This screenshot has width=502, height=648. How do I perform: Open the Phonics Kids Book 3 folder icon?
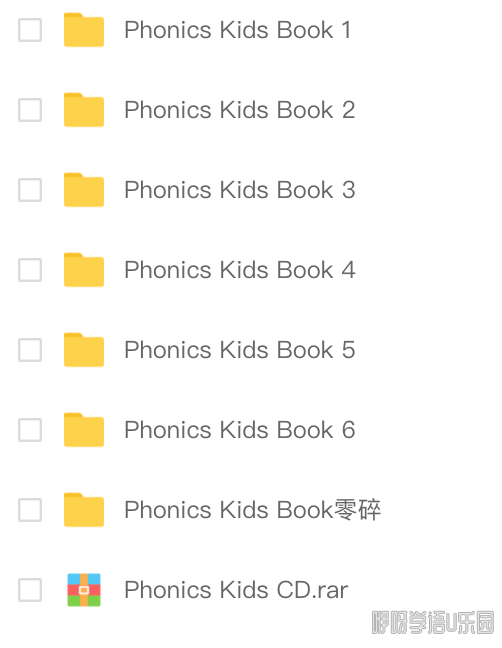84,190
